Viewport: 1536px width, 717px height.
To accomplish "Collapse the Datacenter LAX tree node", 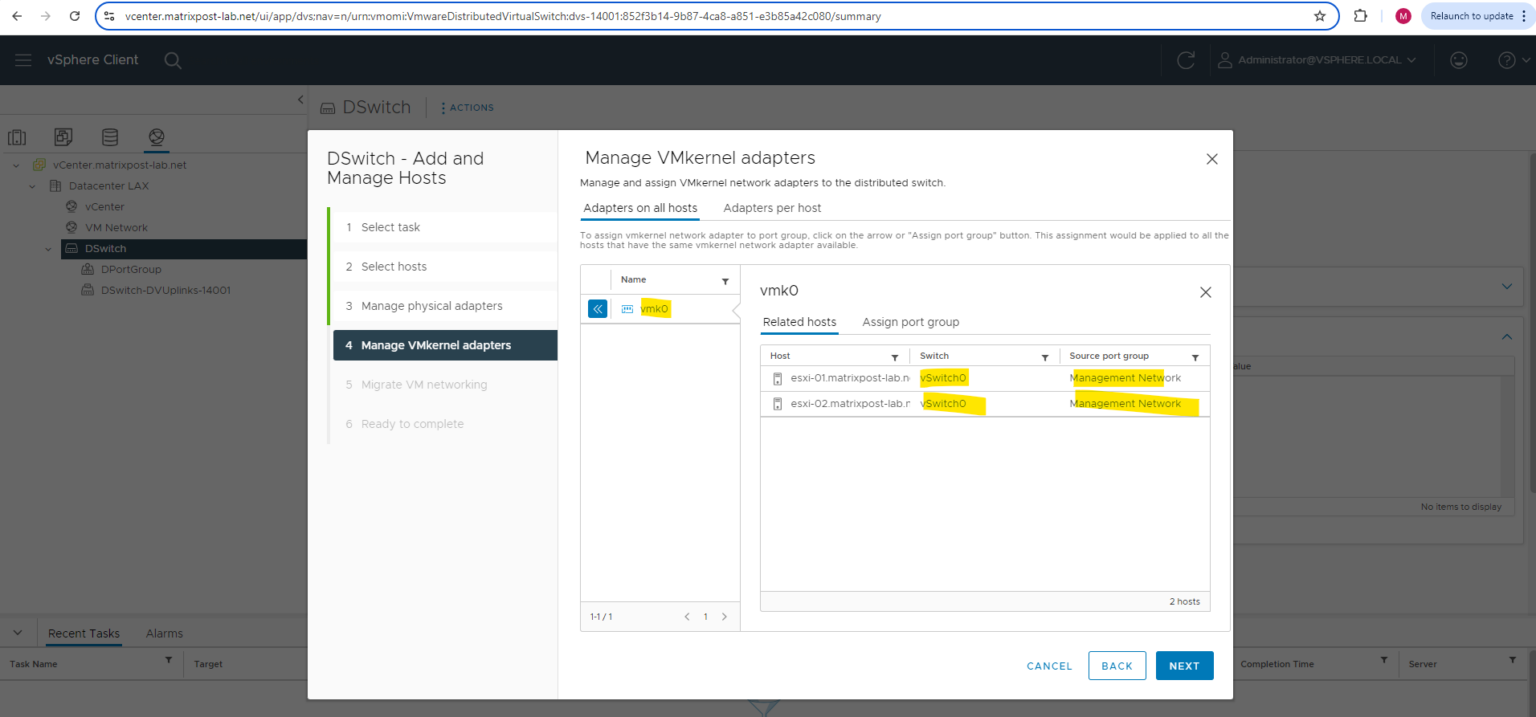I will tap(31, 185).
